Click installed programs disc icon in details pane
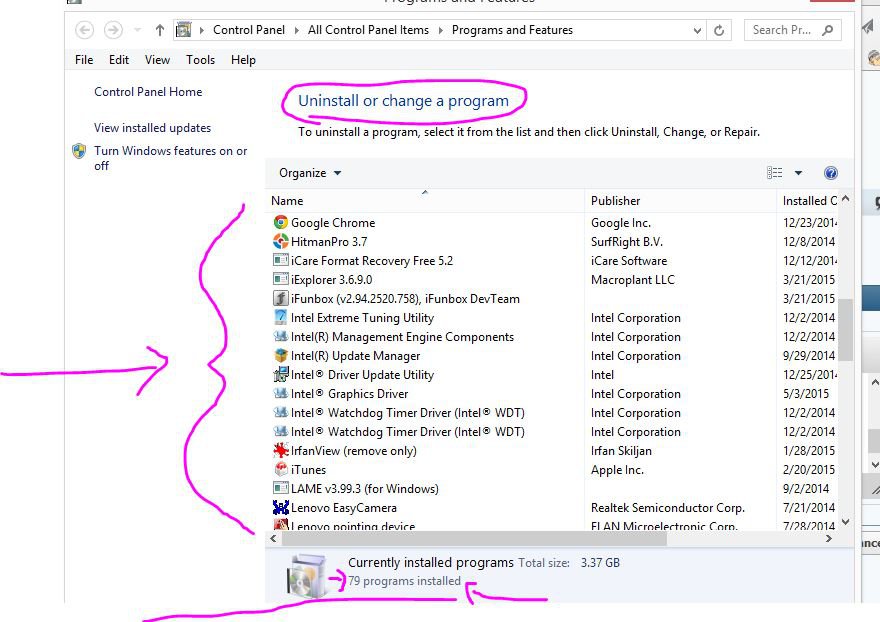 pyautogui.click(x=306, y=575)
